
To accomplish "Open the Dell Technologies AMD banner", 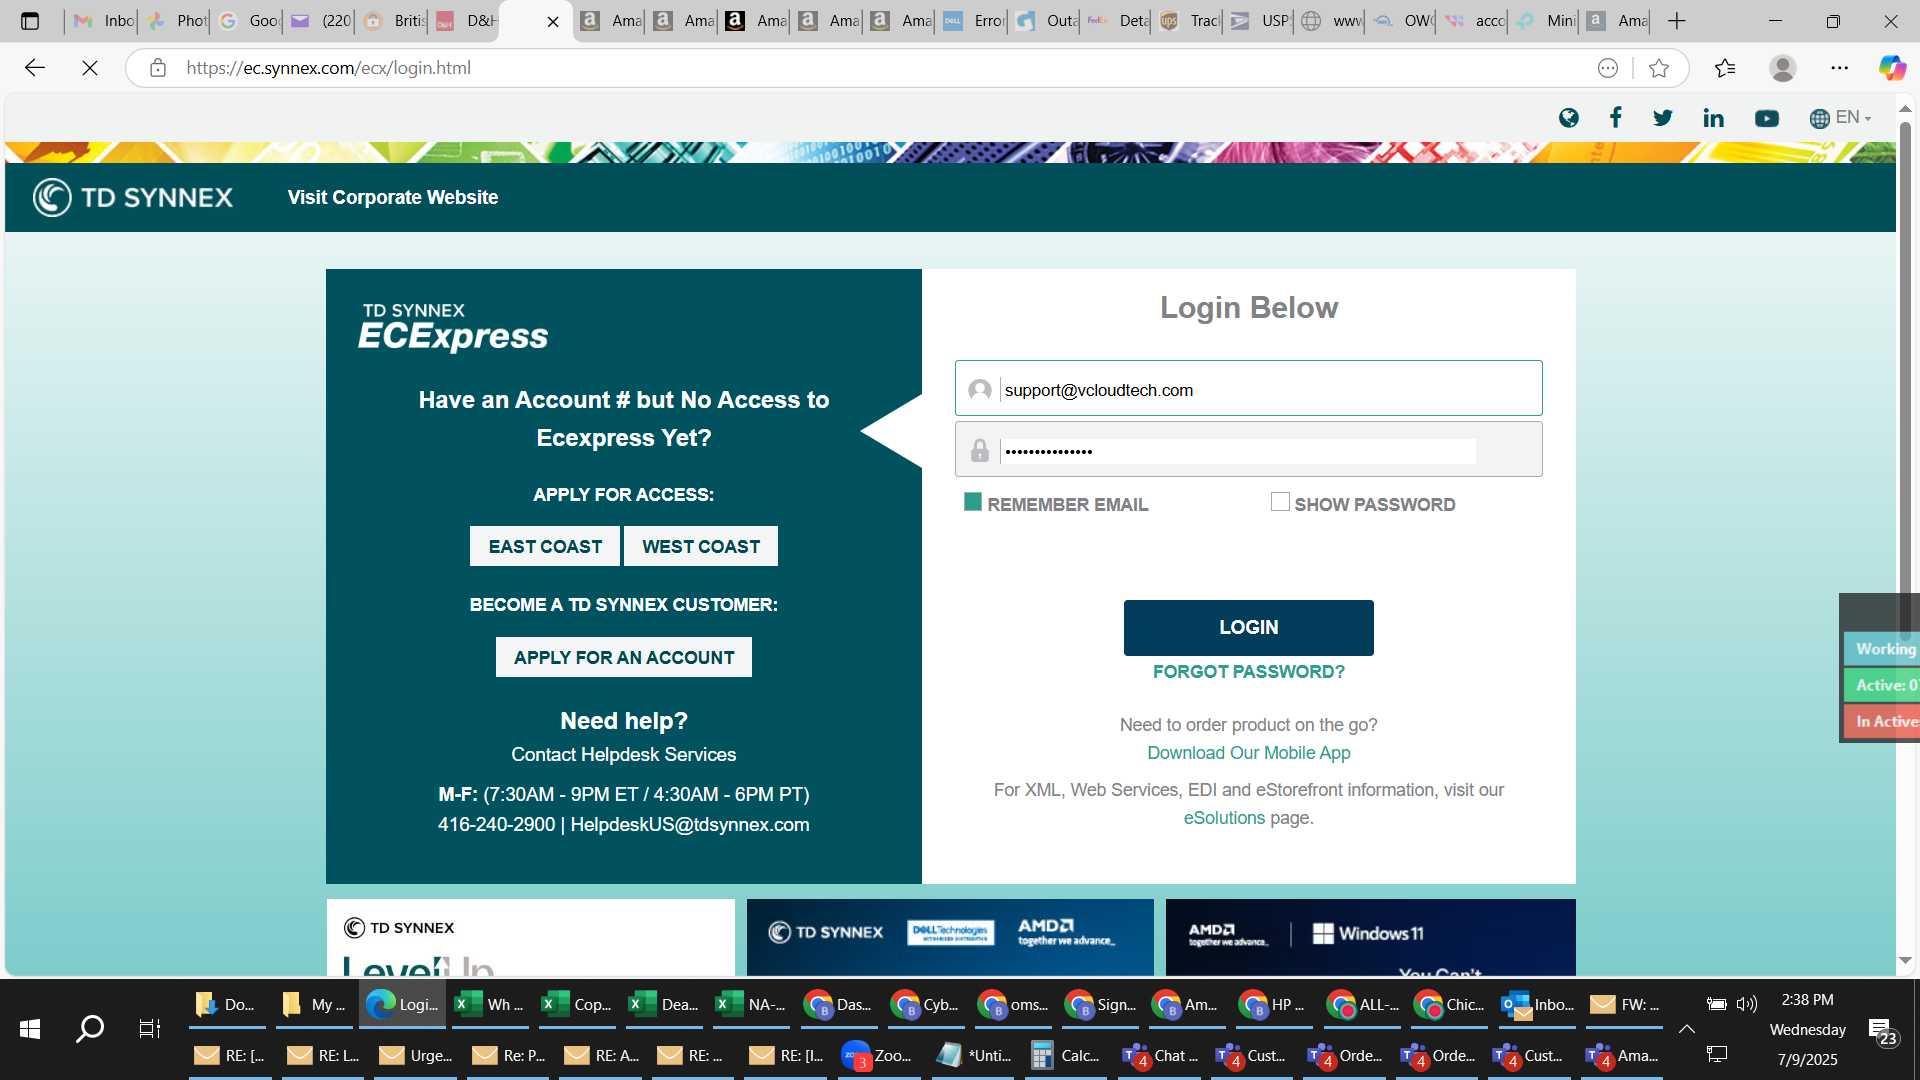I will (x=950, y=937).
